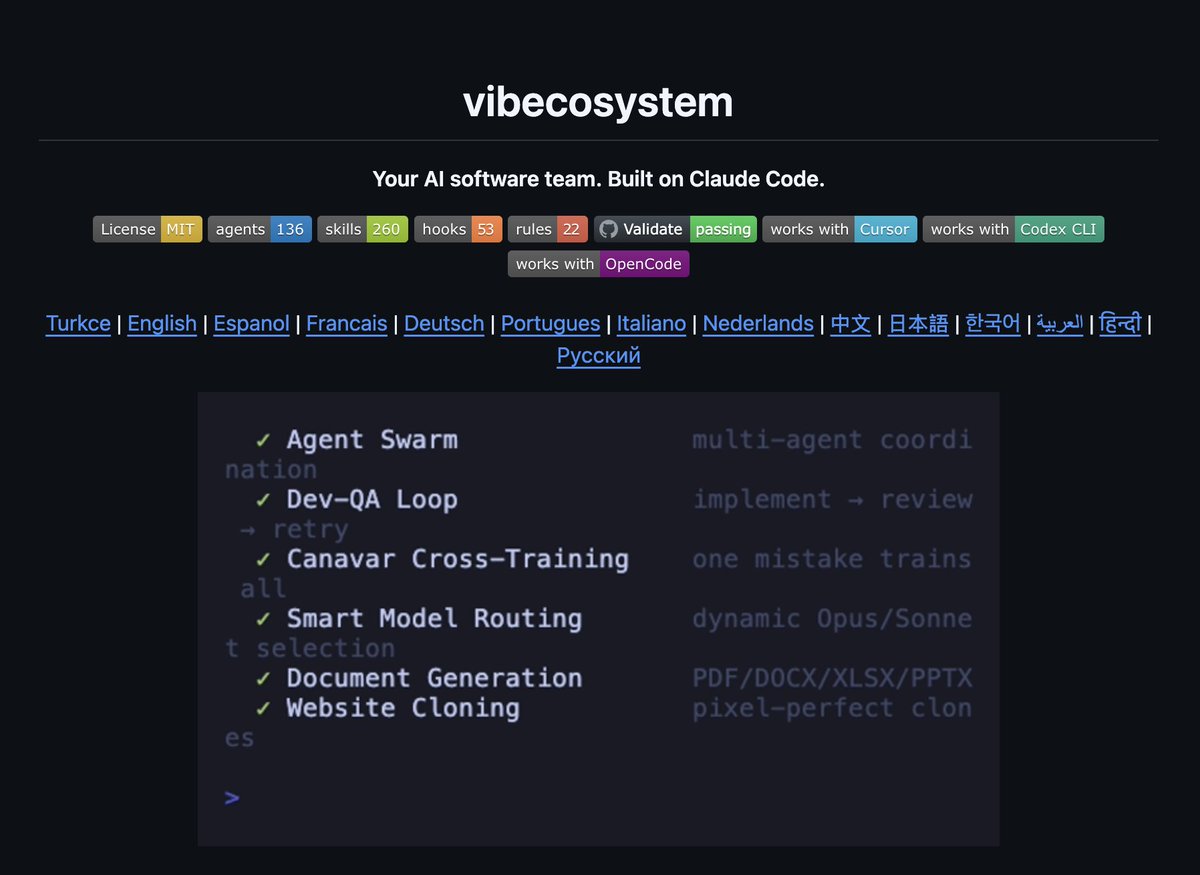Click the "Dev-QA Loop" terminal line

pos(372,499)
